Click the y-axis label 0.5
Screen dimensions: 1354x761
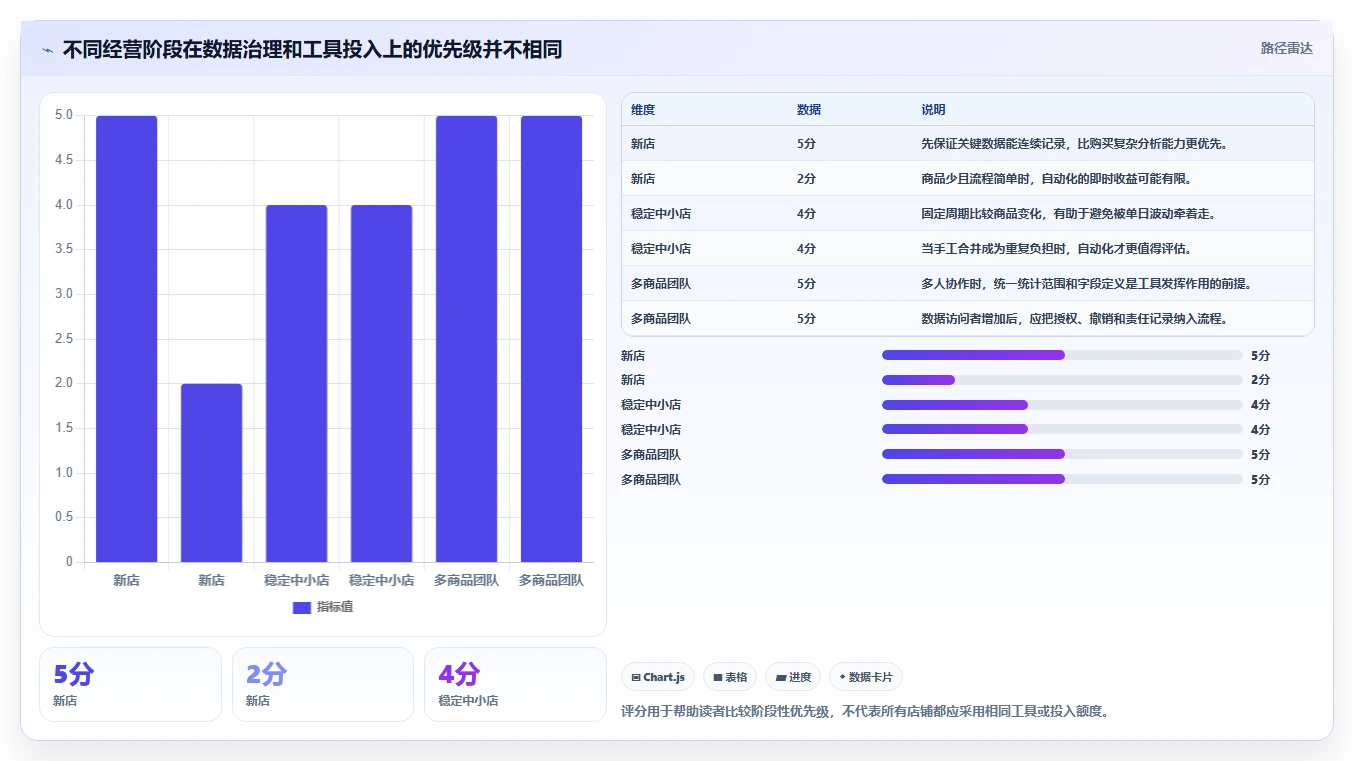pyautogui.click(x=64, y=517)
